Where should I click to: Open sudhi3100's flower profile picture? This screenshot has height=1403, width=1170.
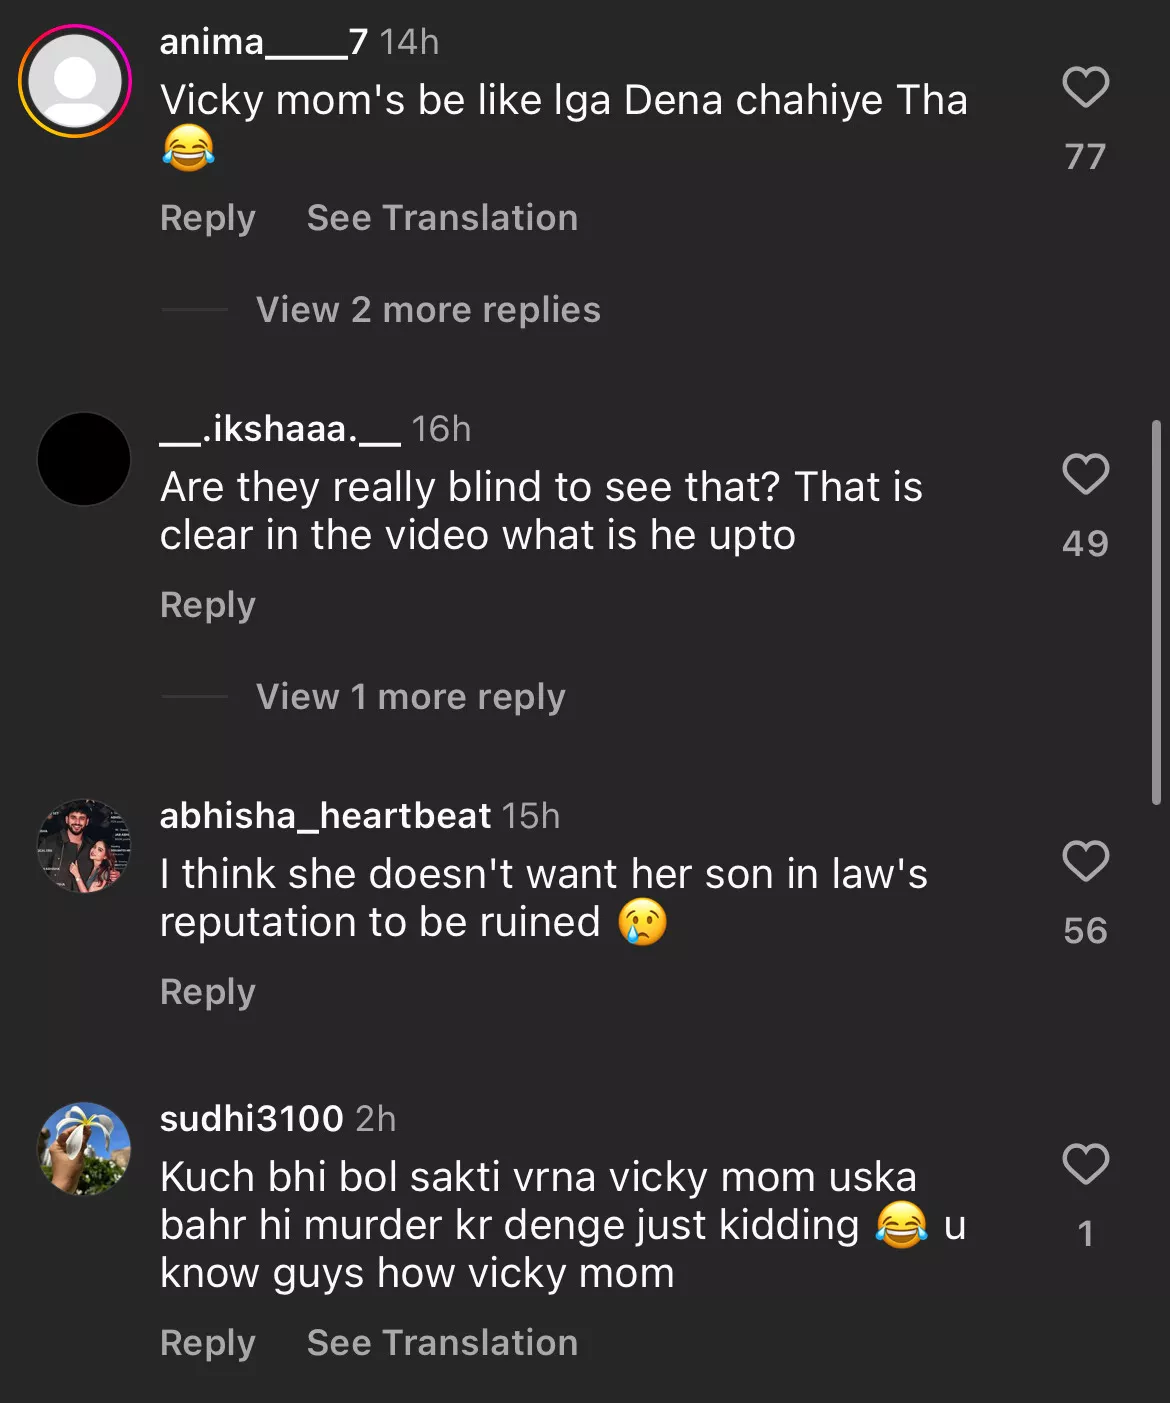[84, 1149]
